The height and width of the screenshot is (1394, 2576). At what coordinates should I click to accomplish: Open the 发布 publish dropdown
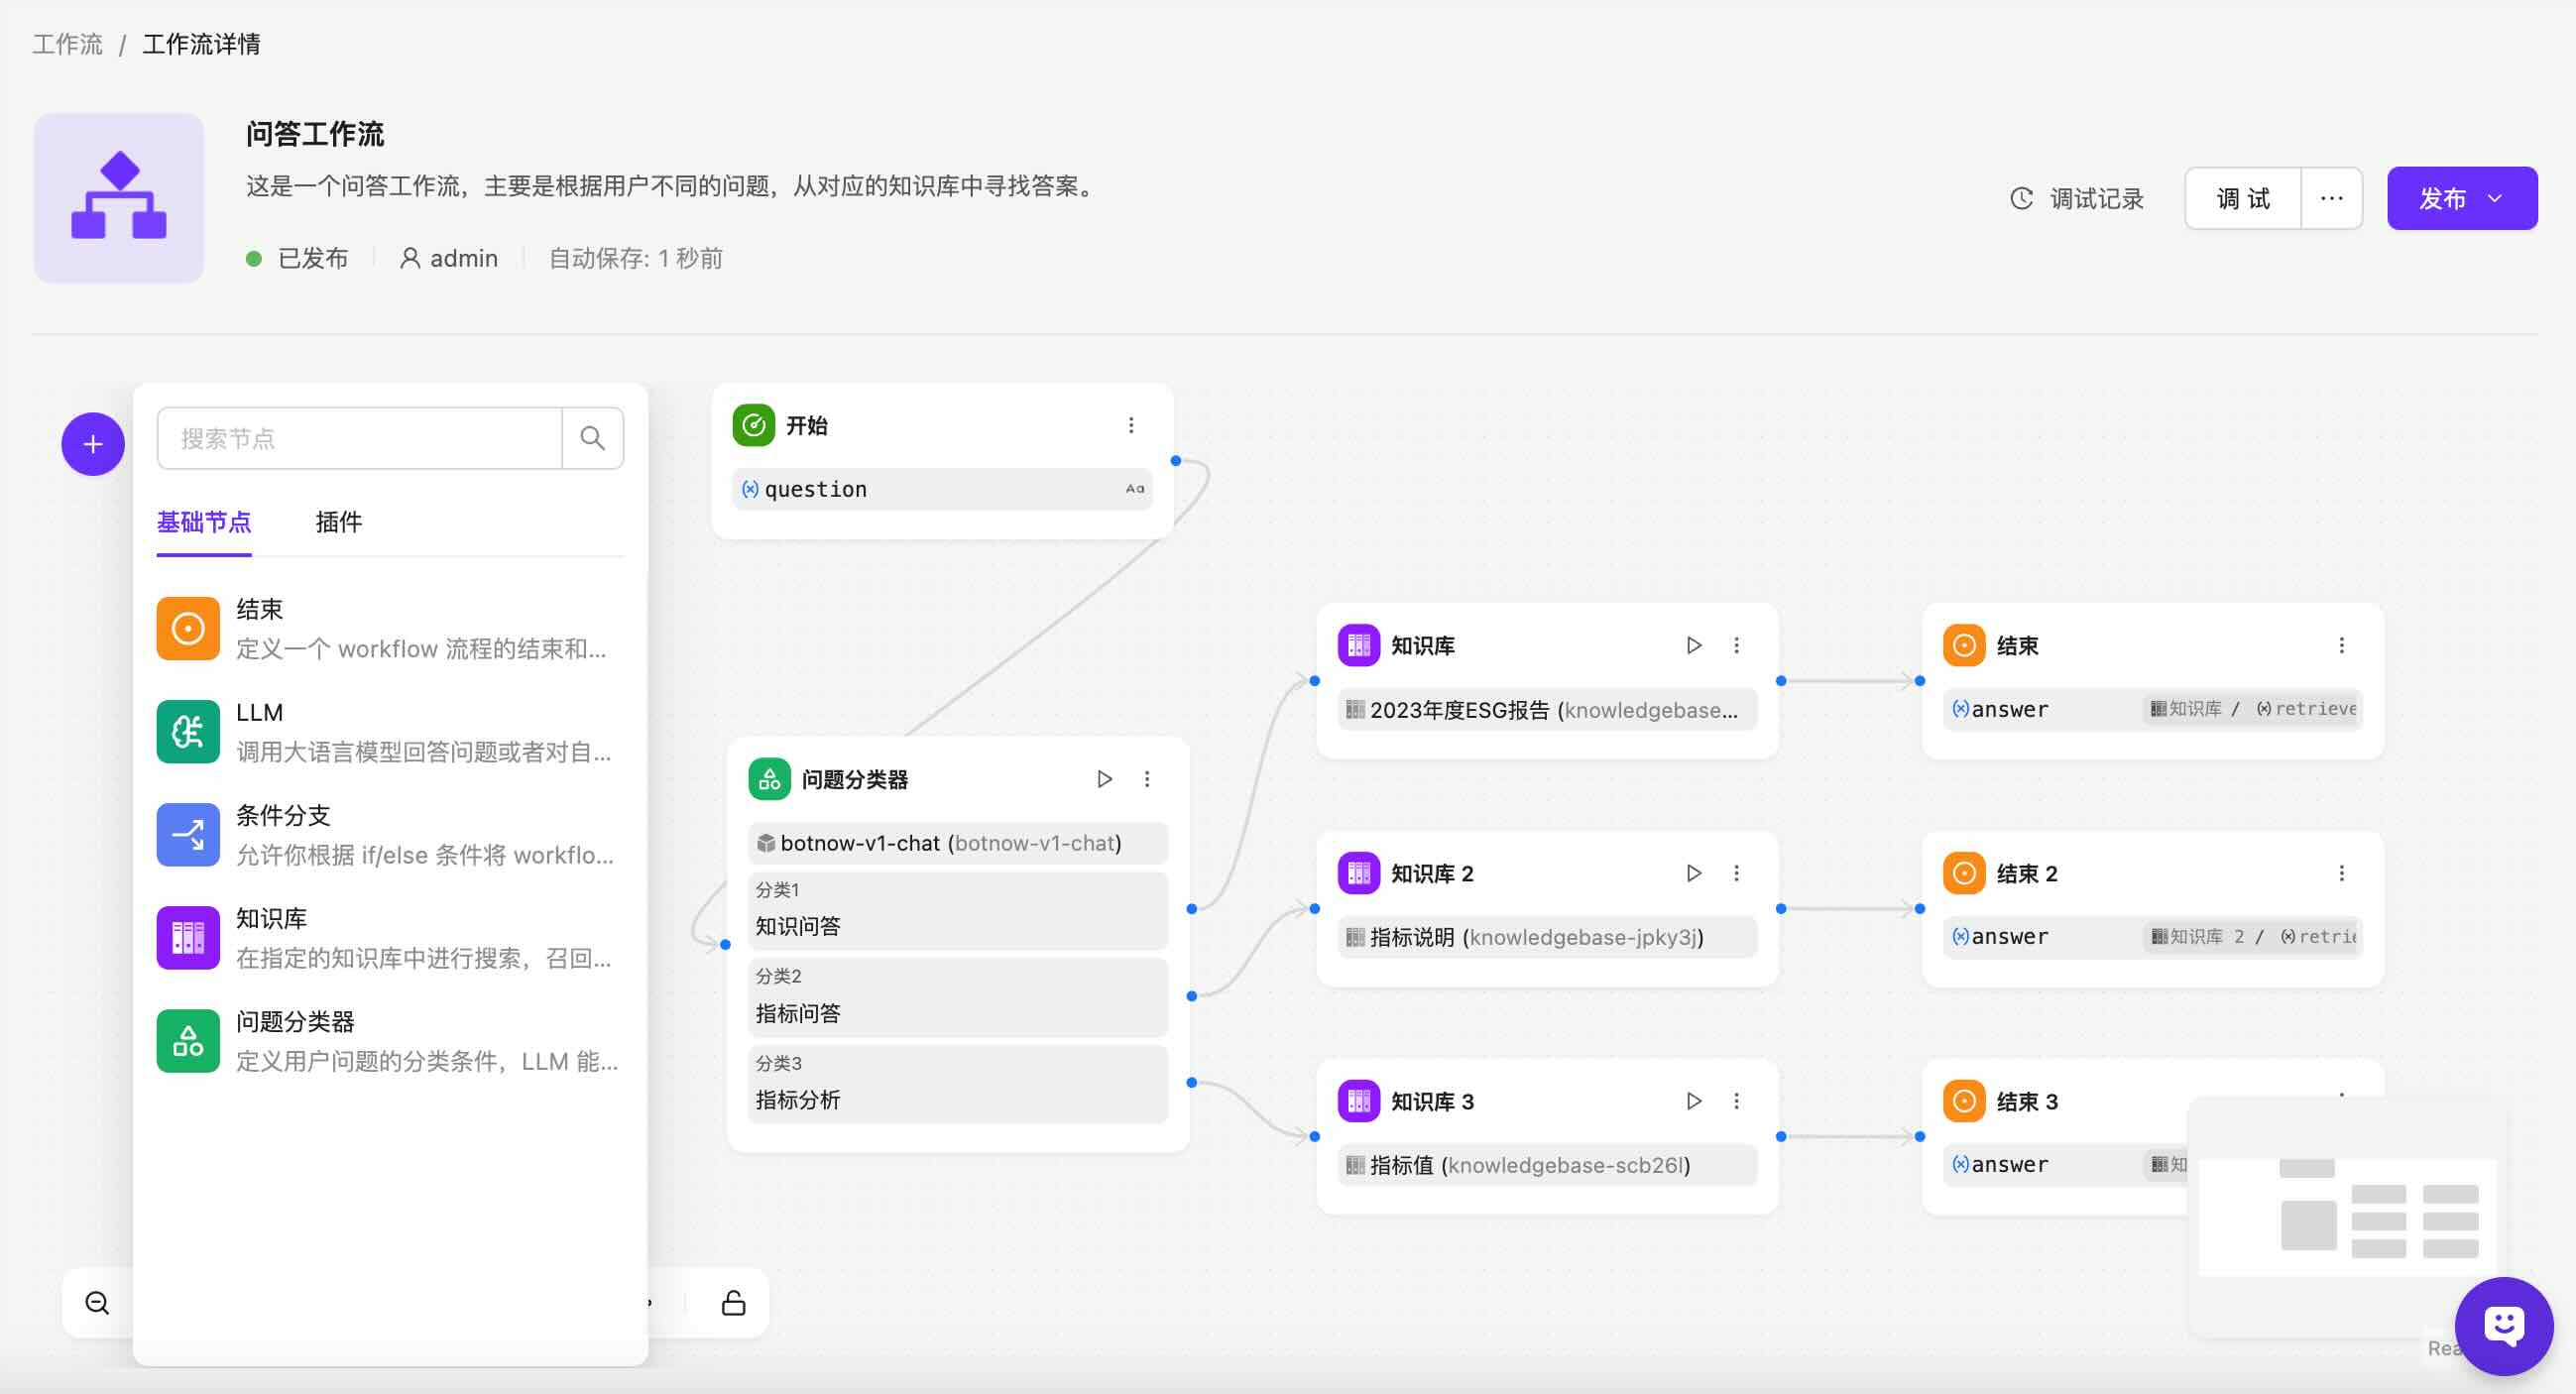[x=2461, y=198]
